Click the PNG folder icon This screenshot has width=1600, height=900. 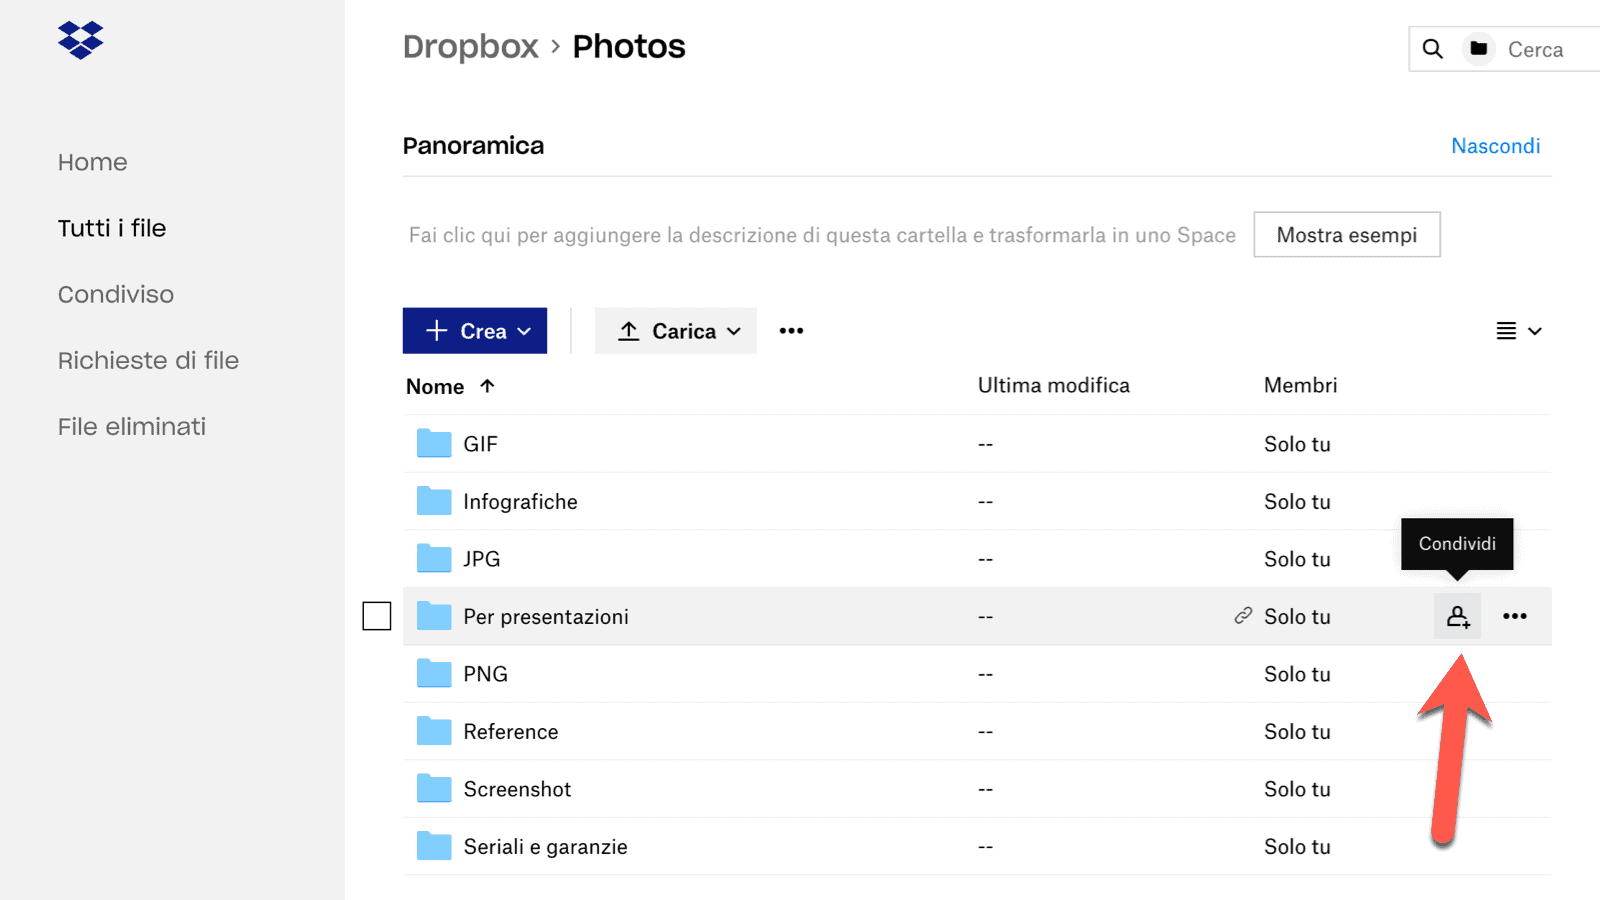pyautogui.click(x=434, y=673)
